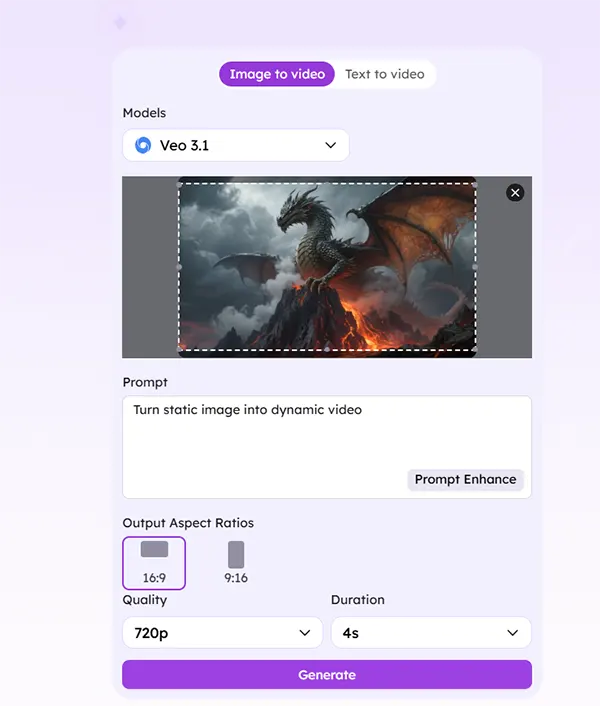Switch to the Text to video tab
The width and height of the screenshot is (600, 706).
click(x=384, y=74)
